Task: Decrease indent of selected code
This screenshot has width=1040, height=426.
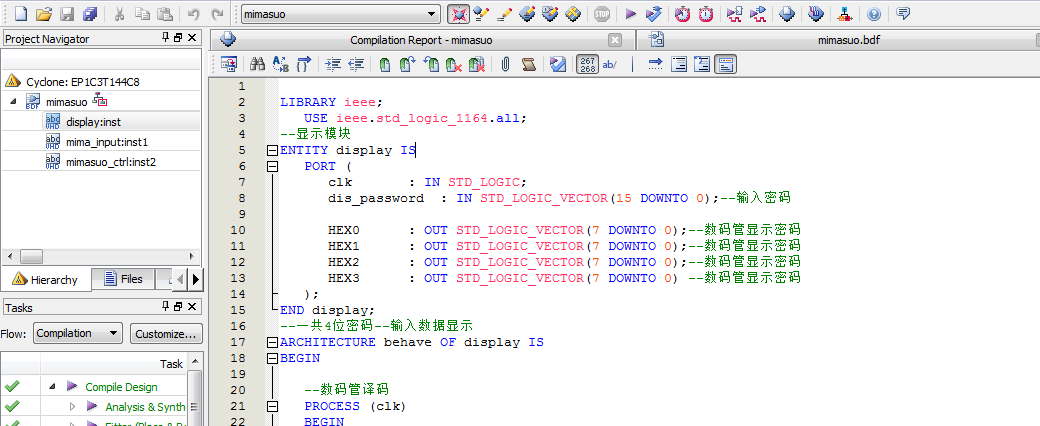Action: click(356, 64)
